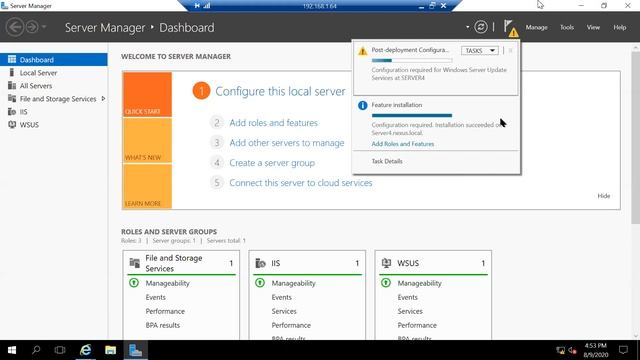The height and width of the screenshot is (360, 640).
Task: Expand File and Storage Services arrow
Action: [103, 99]
